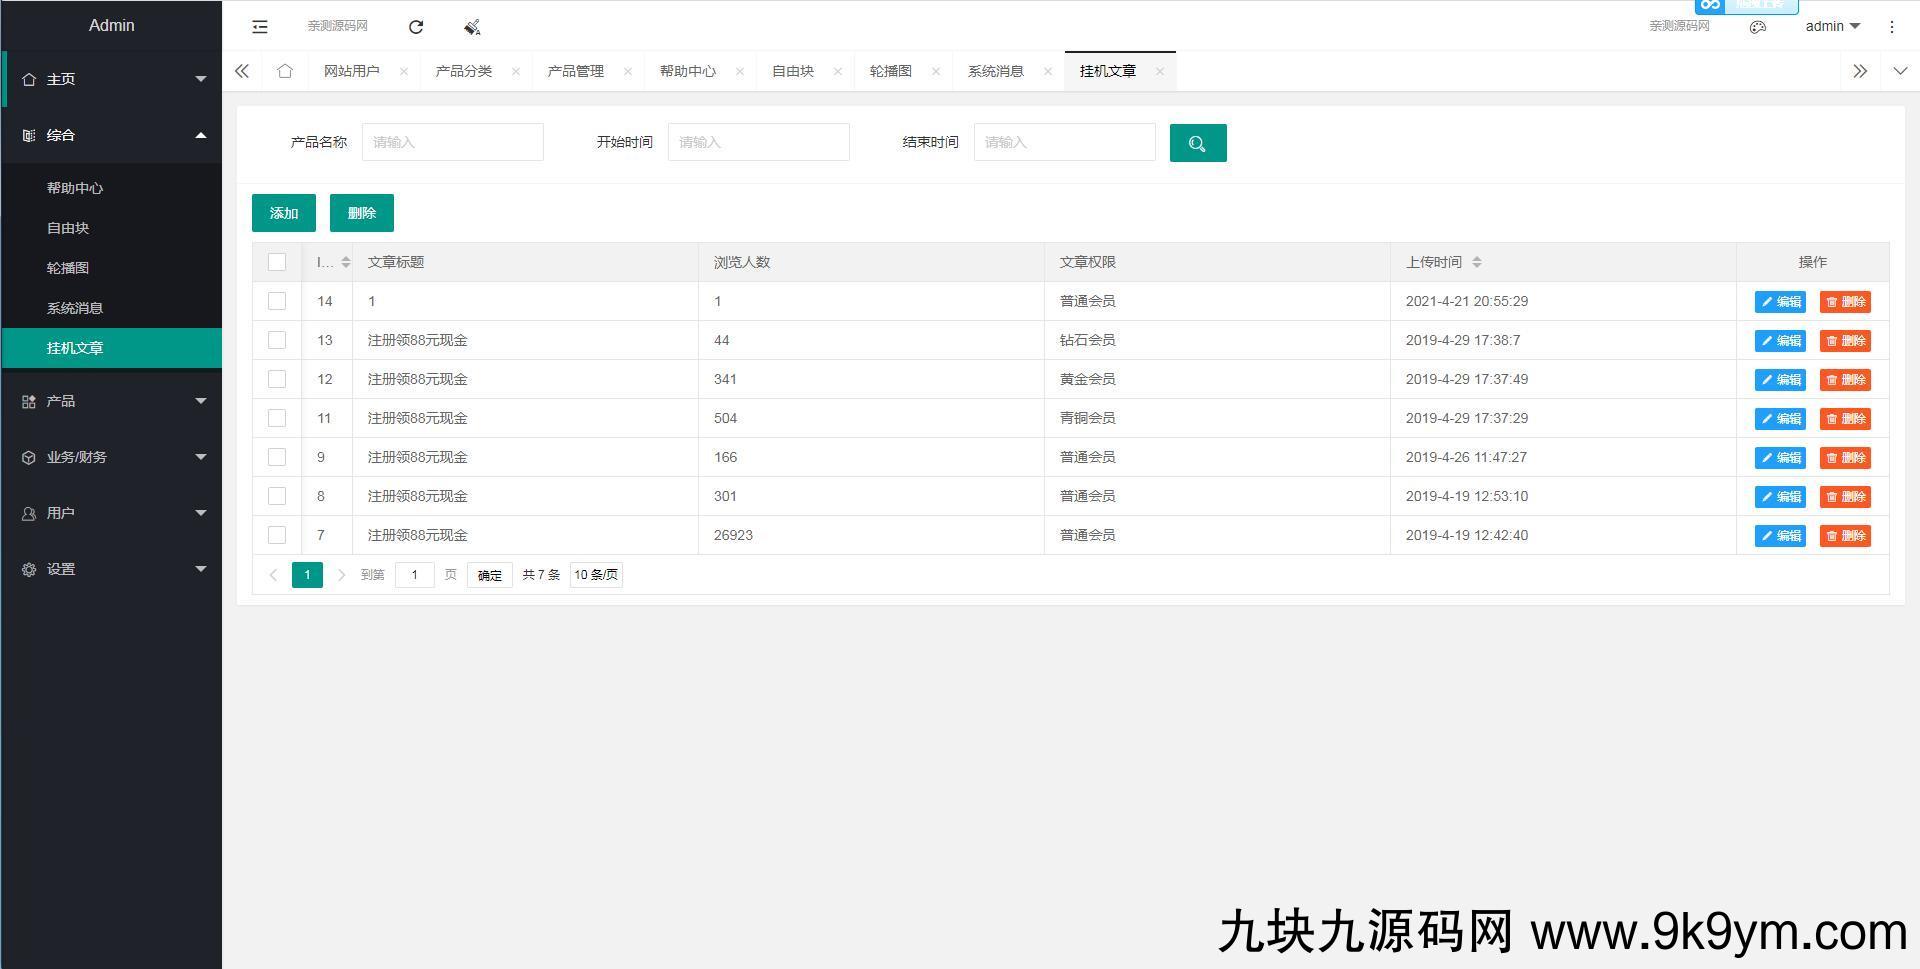Select the clear cache broom icon

point(471,27)
